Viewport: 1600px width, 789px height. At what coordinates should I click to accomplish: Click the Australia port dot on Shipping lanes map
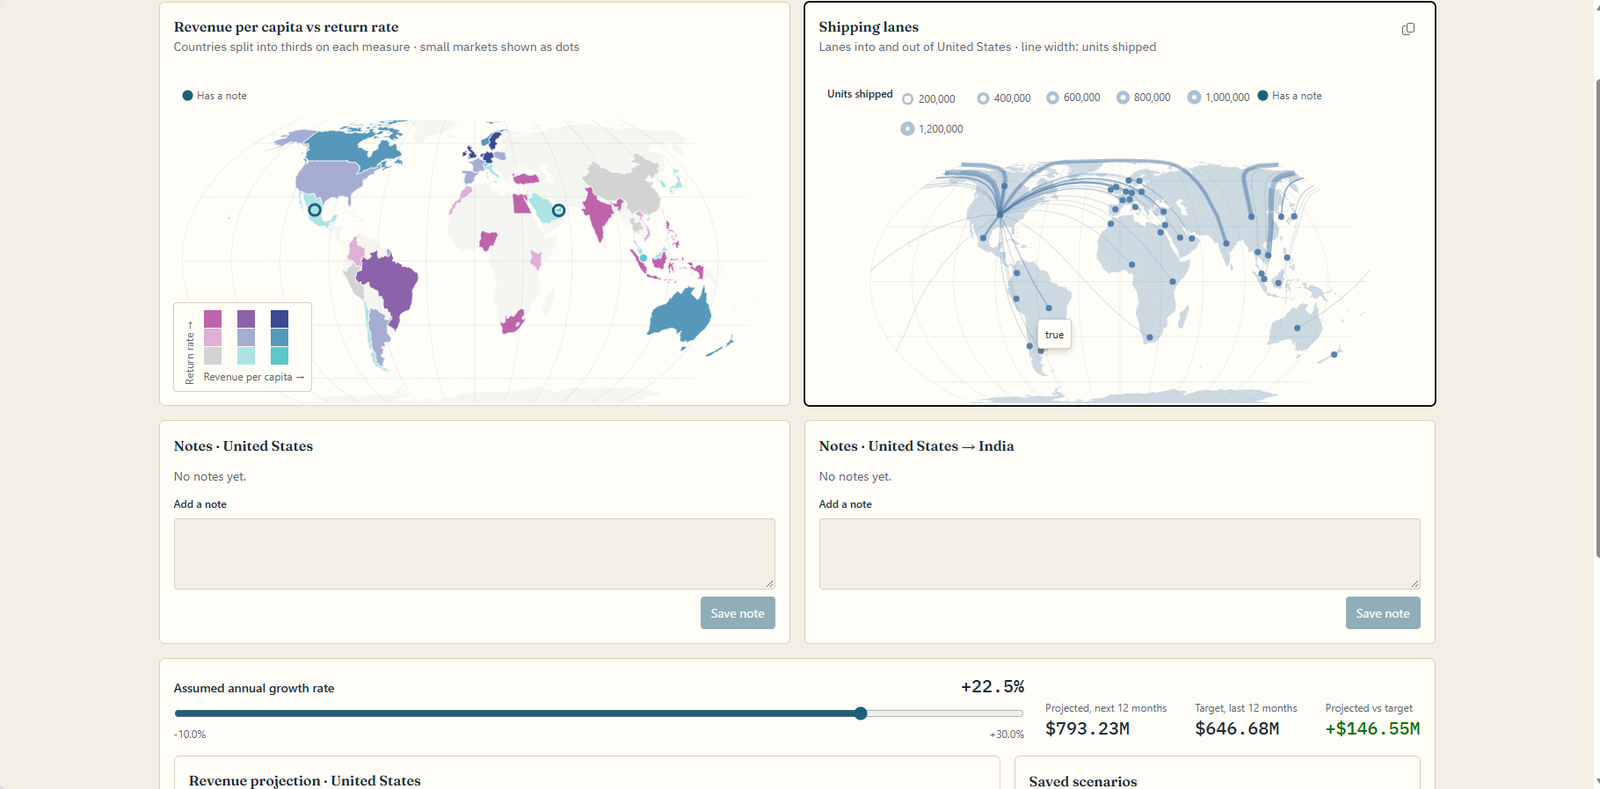pos(1297,328)
